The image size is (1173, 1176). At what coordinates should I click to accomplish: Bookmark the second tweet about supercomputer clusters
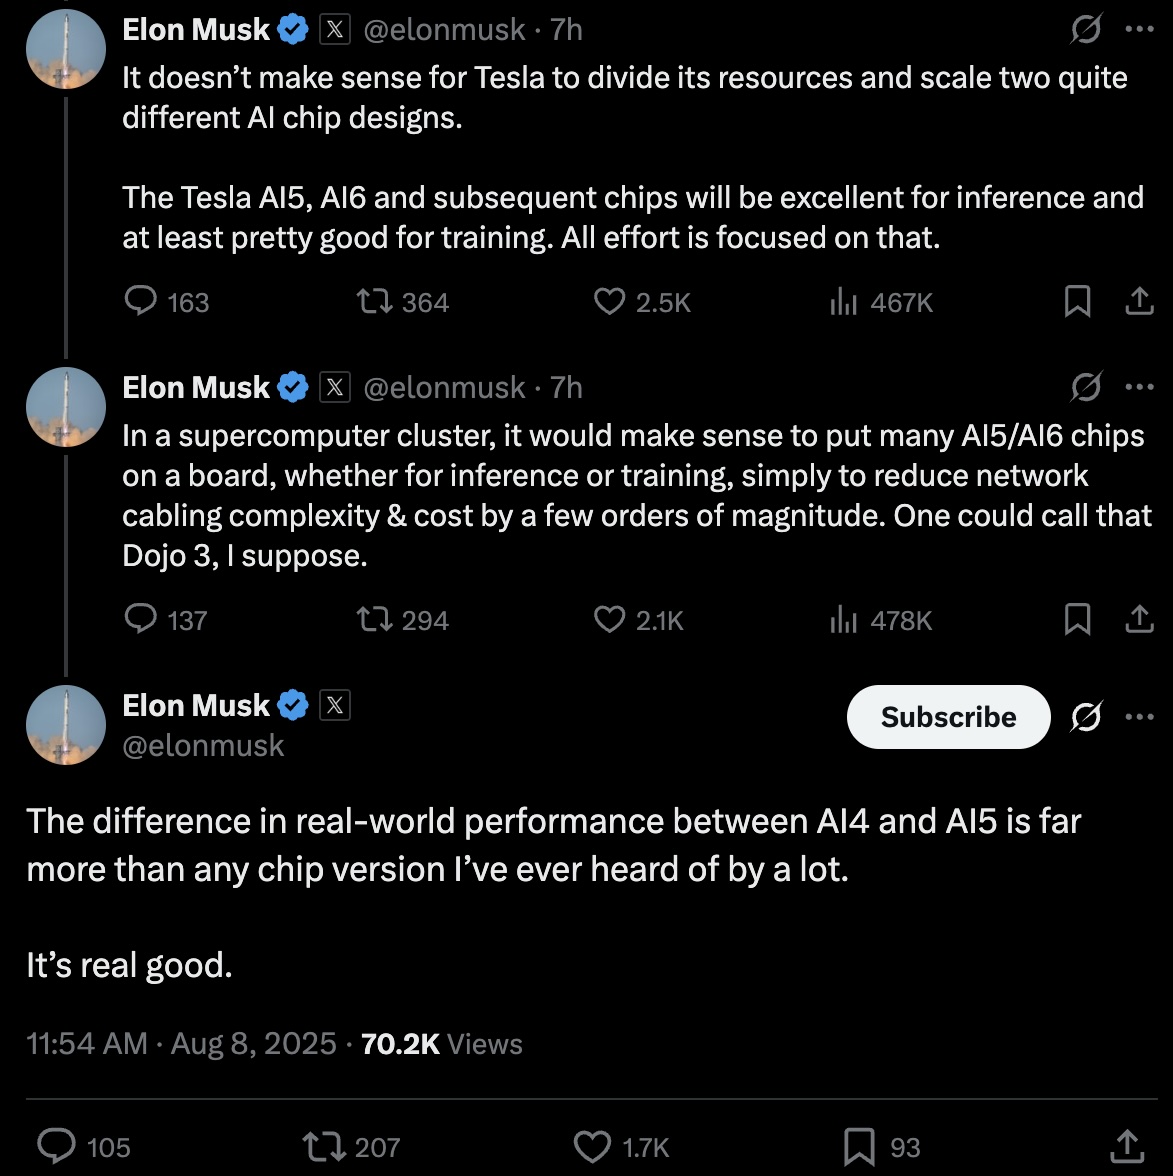point(1077,619)
